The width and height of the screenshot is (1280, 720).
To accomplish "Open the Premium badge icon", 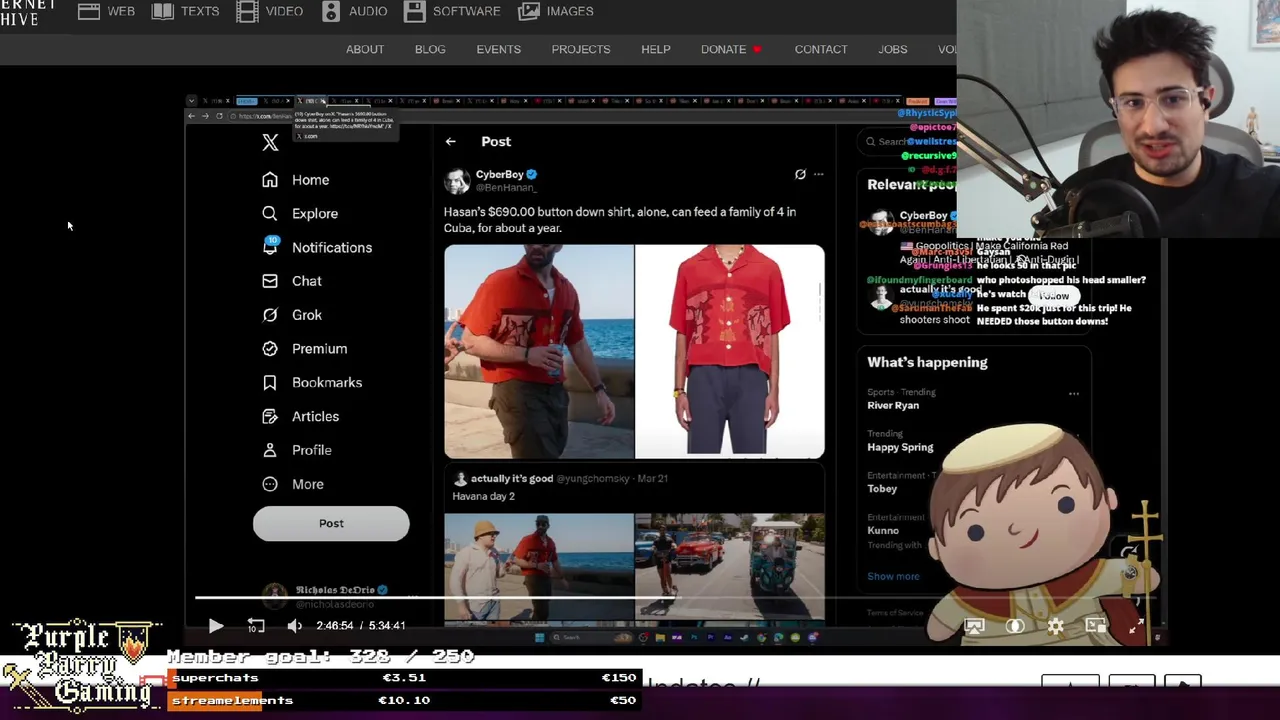I will 270,349.
